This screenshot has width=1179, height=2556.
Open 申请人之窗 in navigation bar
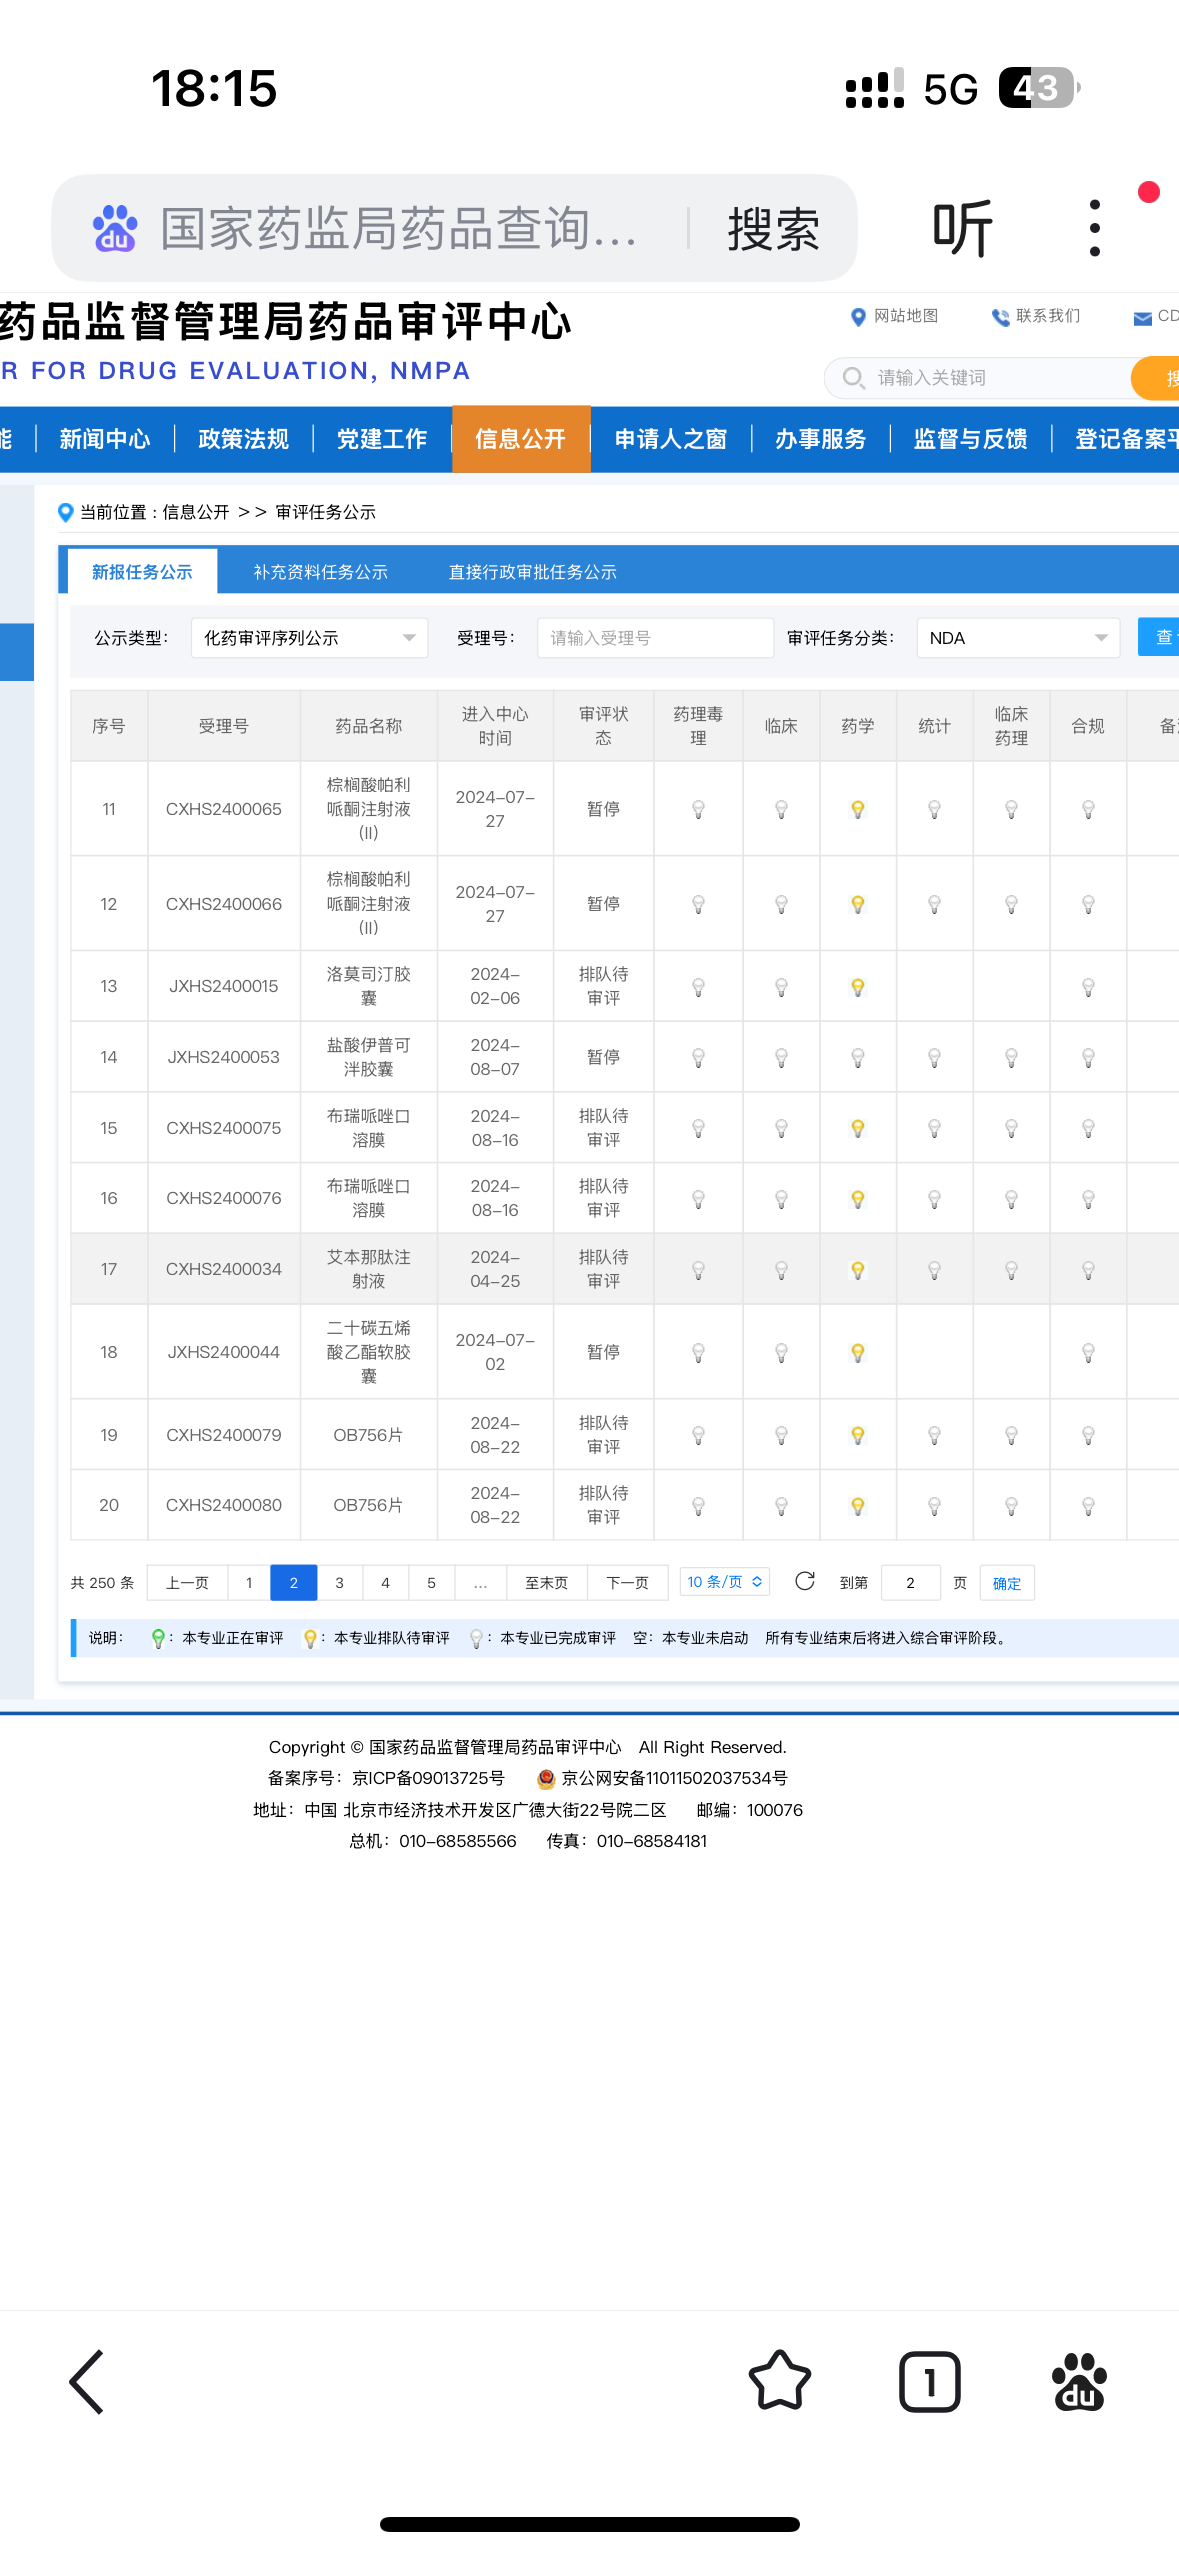tap(670, 439)
